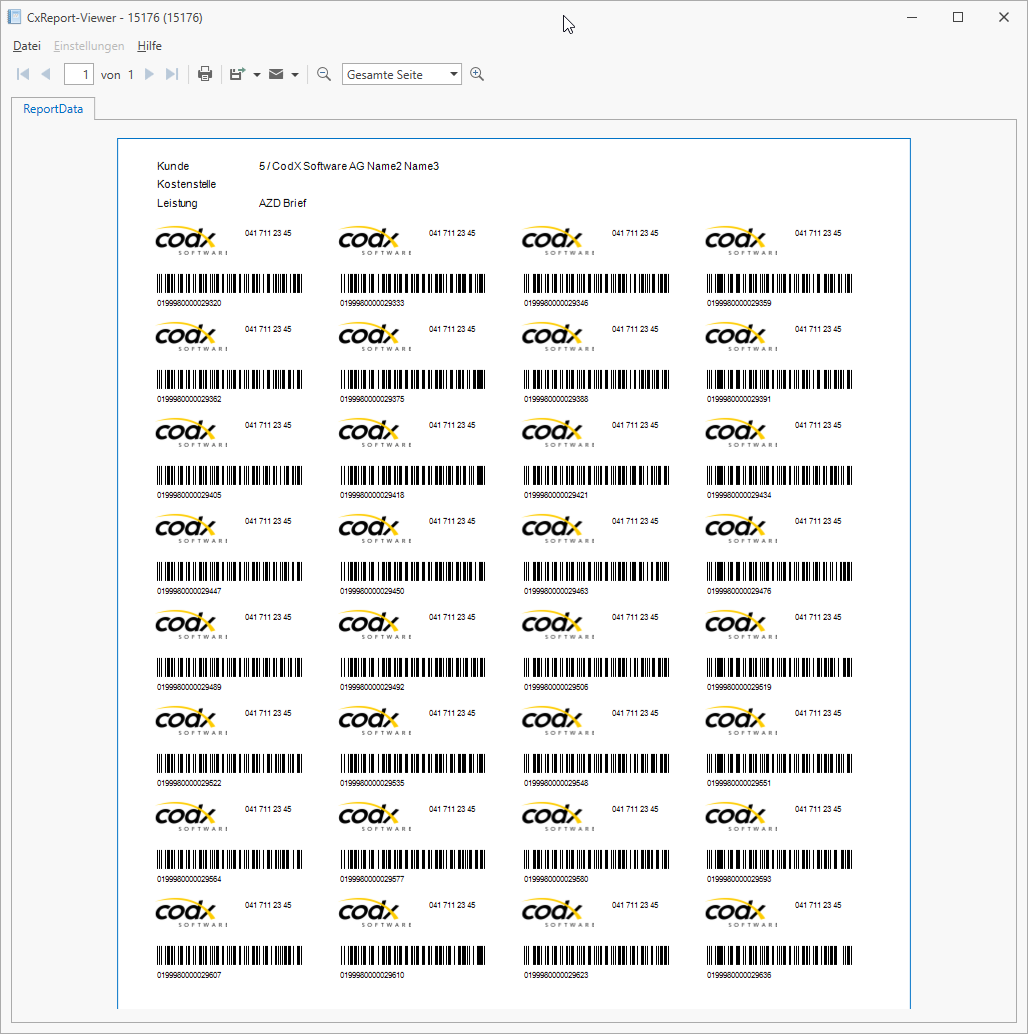Click barcode number 0199980000029450
The height and width of the screenshot is (1034, 1028).
point(372,591)
